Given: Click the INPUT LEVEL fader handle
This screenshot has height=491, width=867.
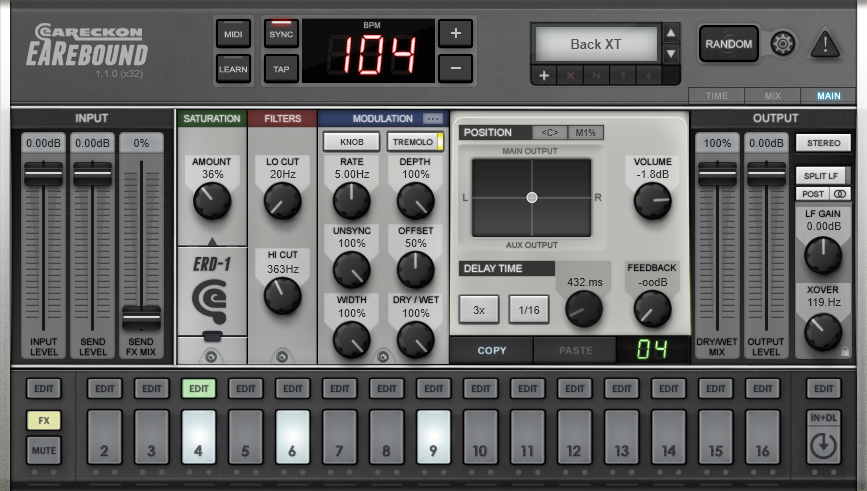Looking at the screenshot, I should (43, 172).
